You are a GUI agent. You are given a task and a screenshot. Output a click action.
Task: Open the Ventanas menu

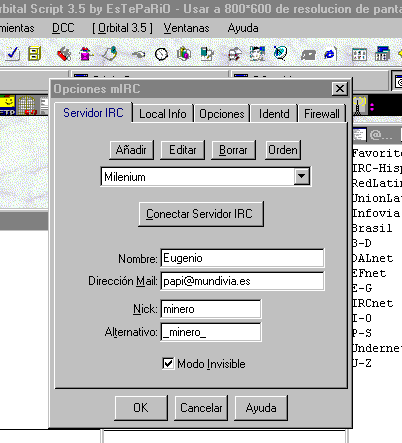click(186, 28)
